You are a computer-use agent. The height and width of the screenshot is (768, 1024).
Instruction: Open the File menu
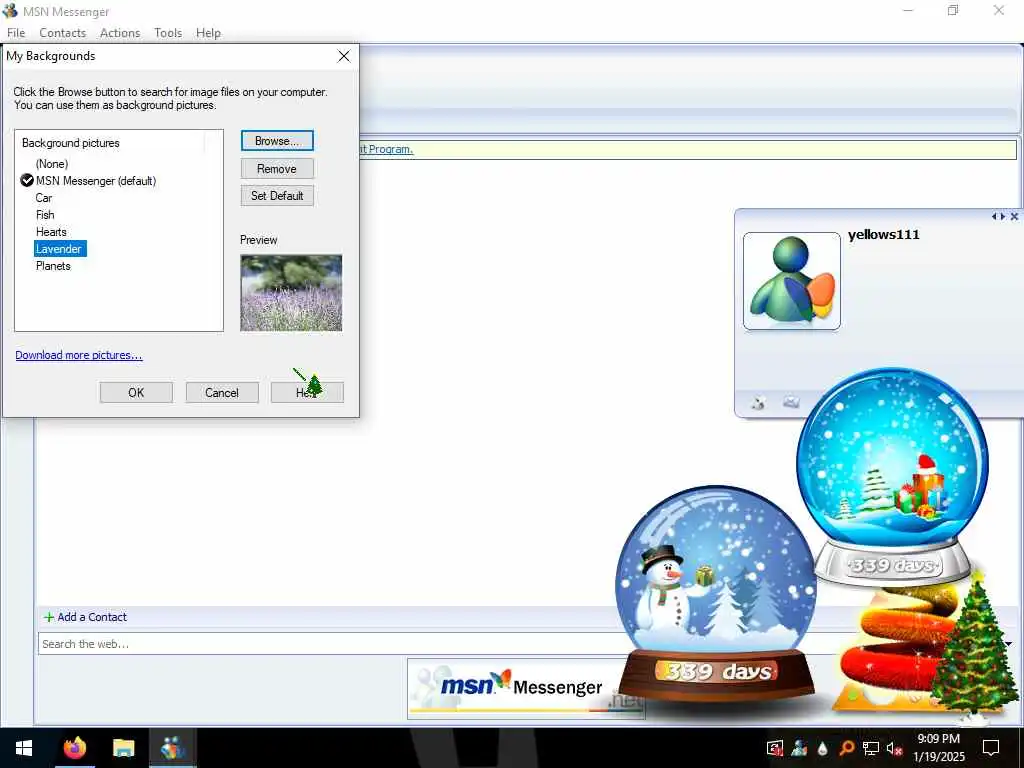pyautogui.click(x=16, y=33)
